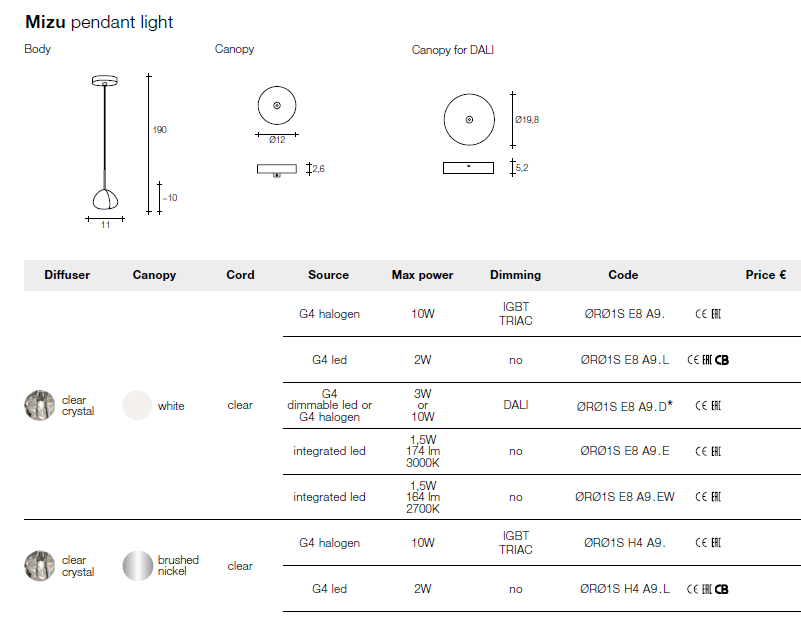Click the CE mark in the white-canopy G4 halogen row
Image resolution: width=801 pixels, height=622 pixels.
(701, 314)
